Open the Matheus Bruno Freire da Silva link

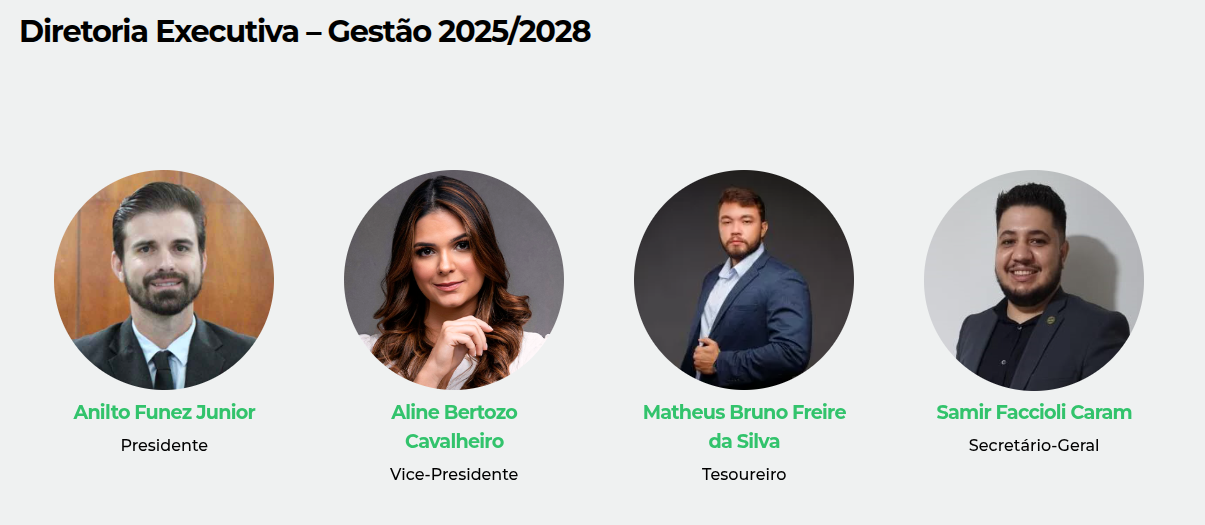pos(744,426)
